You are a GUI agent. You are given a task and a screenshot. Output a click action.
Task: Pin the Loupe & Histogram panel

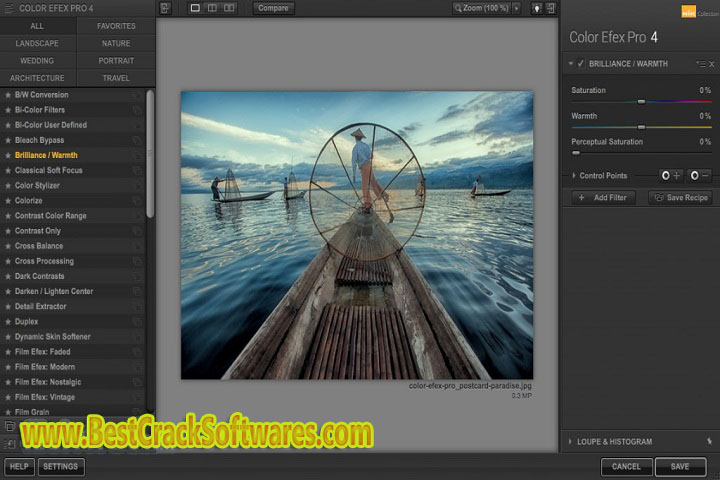[x=709, y=441]
